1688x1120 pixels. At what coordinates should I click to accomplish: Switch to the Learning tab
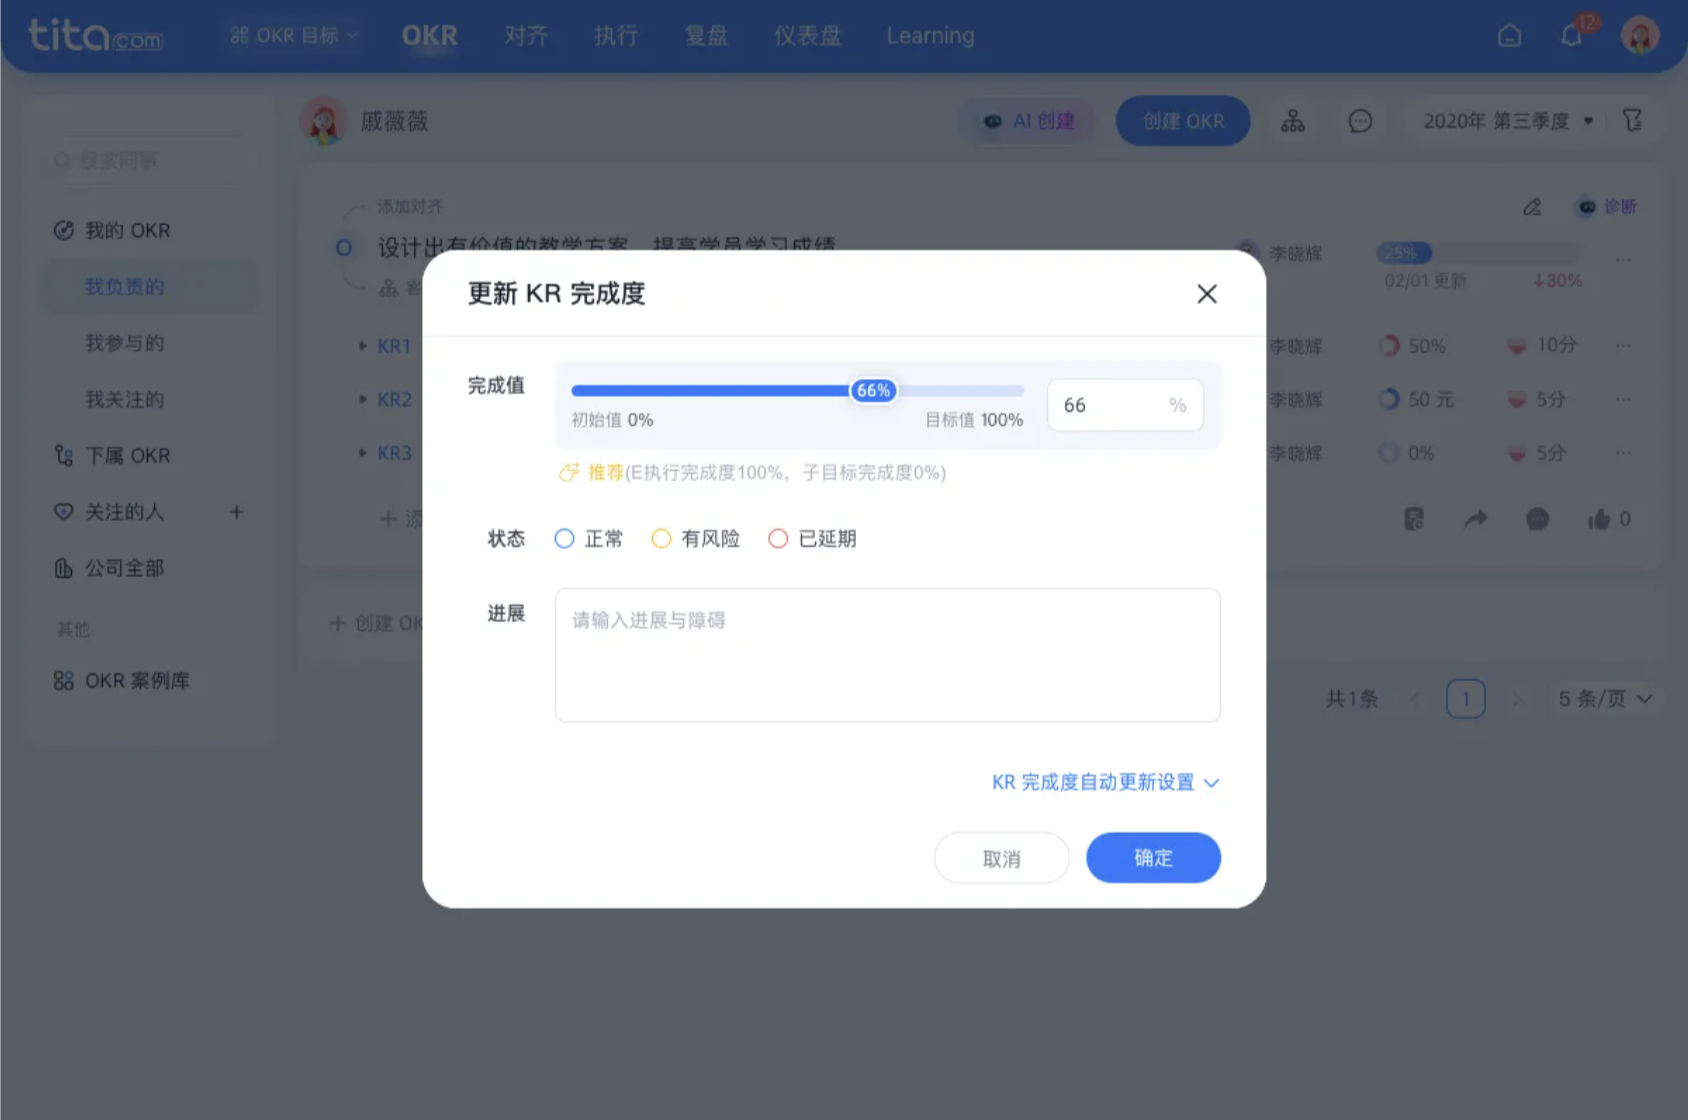(930, 36)
